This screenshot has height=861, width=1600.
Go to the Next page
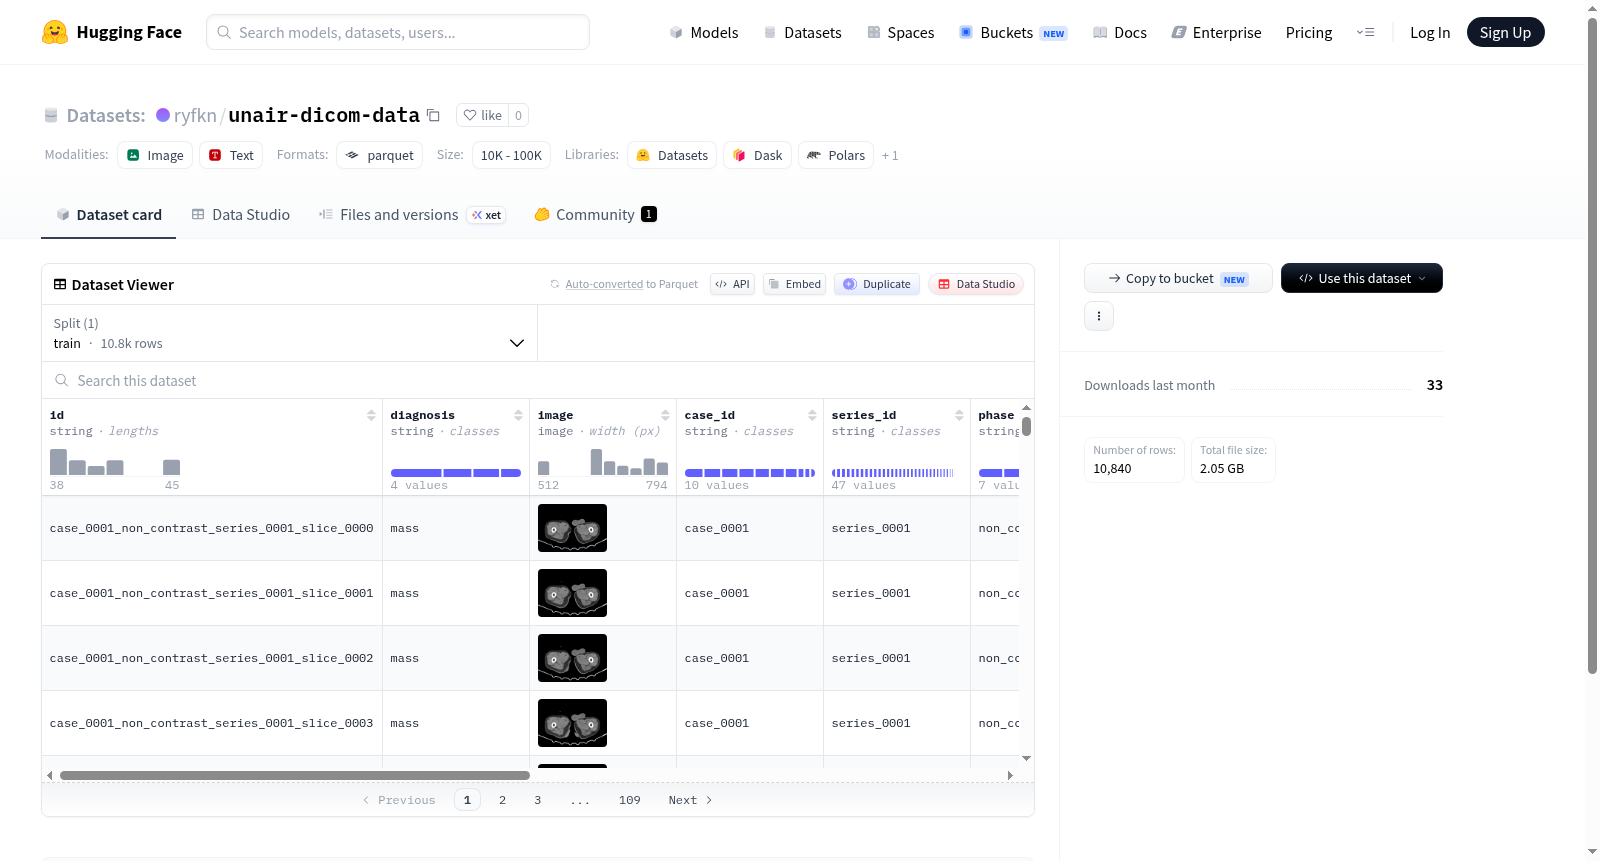[690, 800]
